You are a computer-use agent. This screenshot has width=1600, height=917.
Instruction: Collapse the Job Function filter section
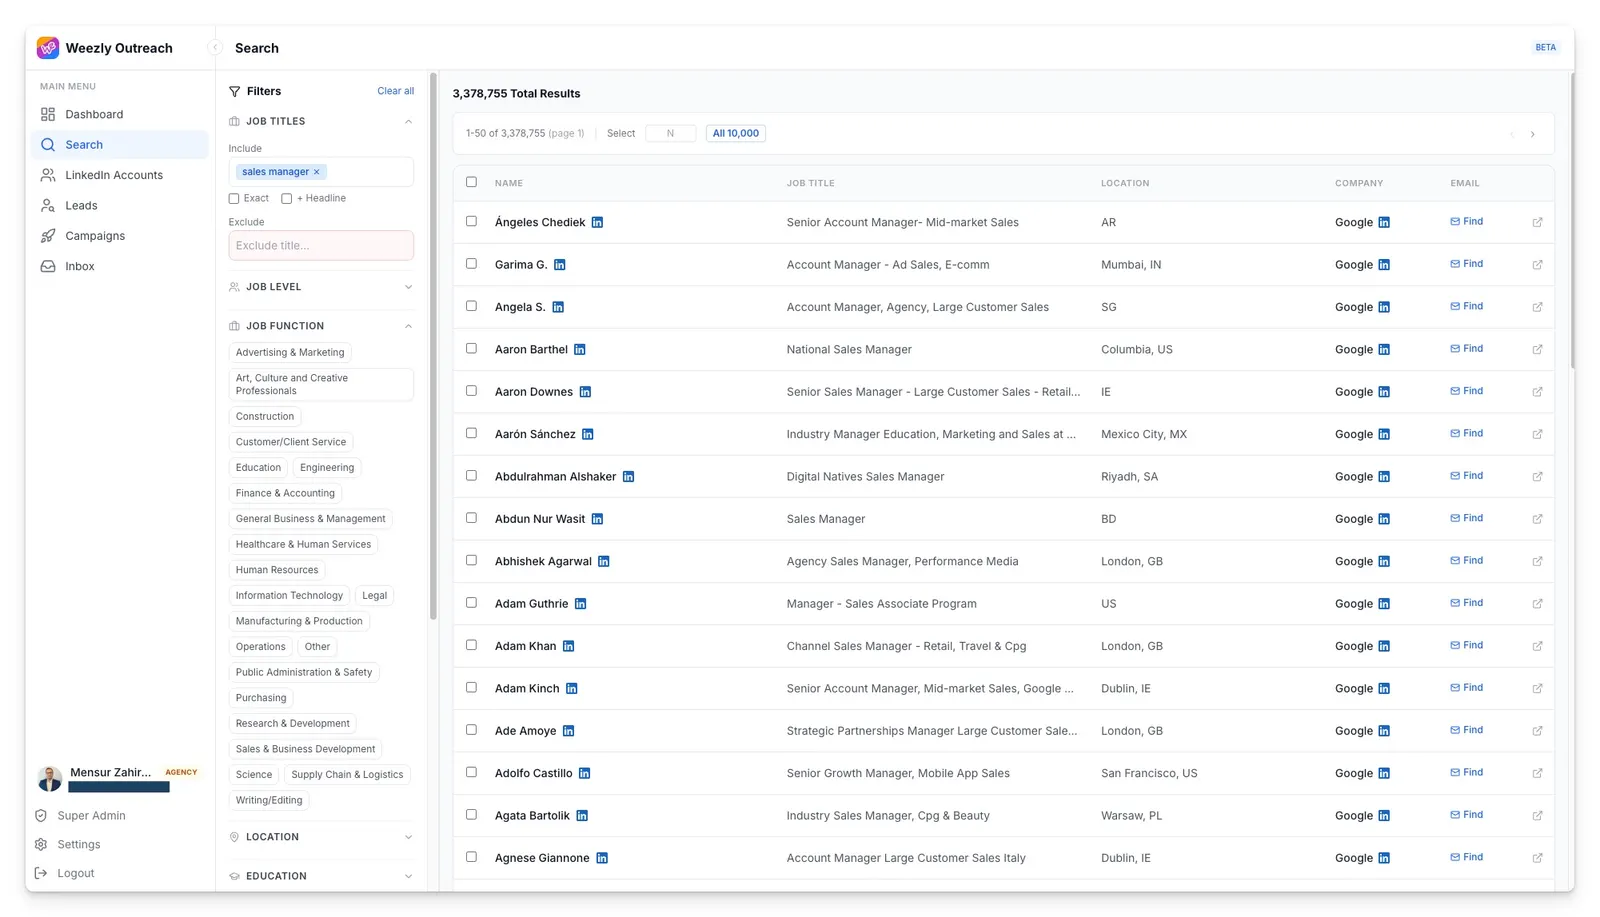(x=408, y=326)
